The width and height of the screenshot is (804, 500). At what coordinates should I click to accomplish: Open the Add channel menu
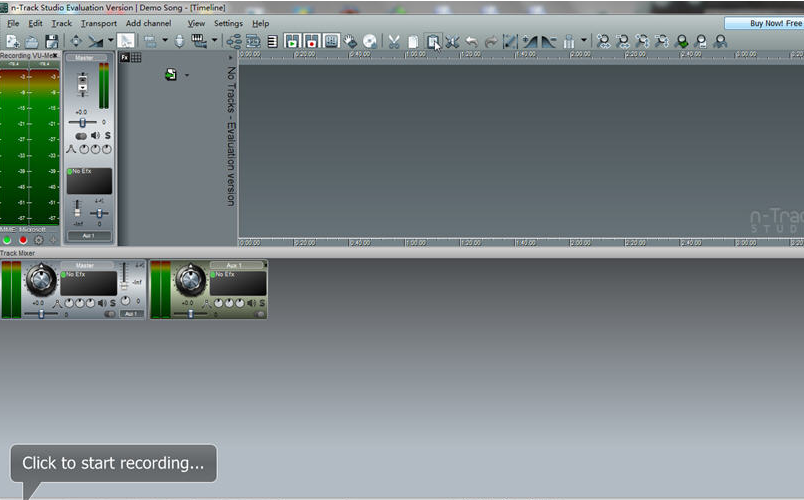148,23
